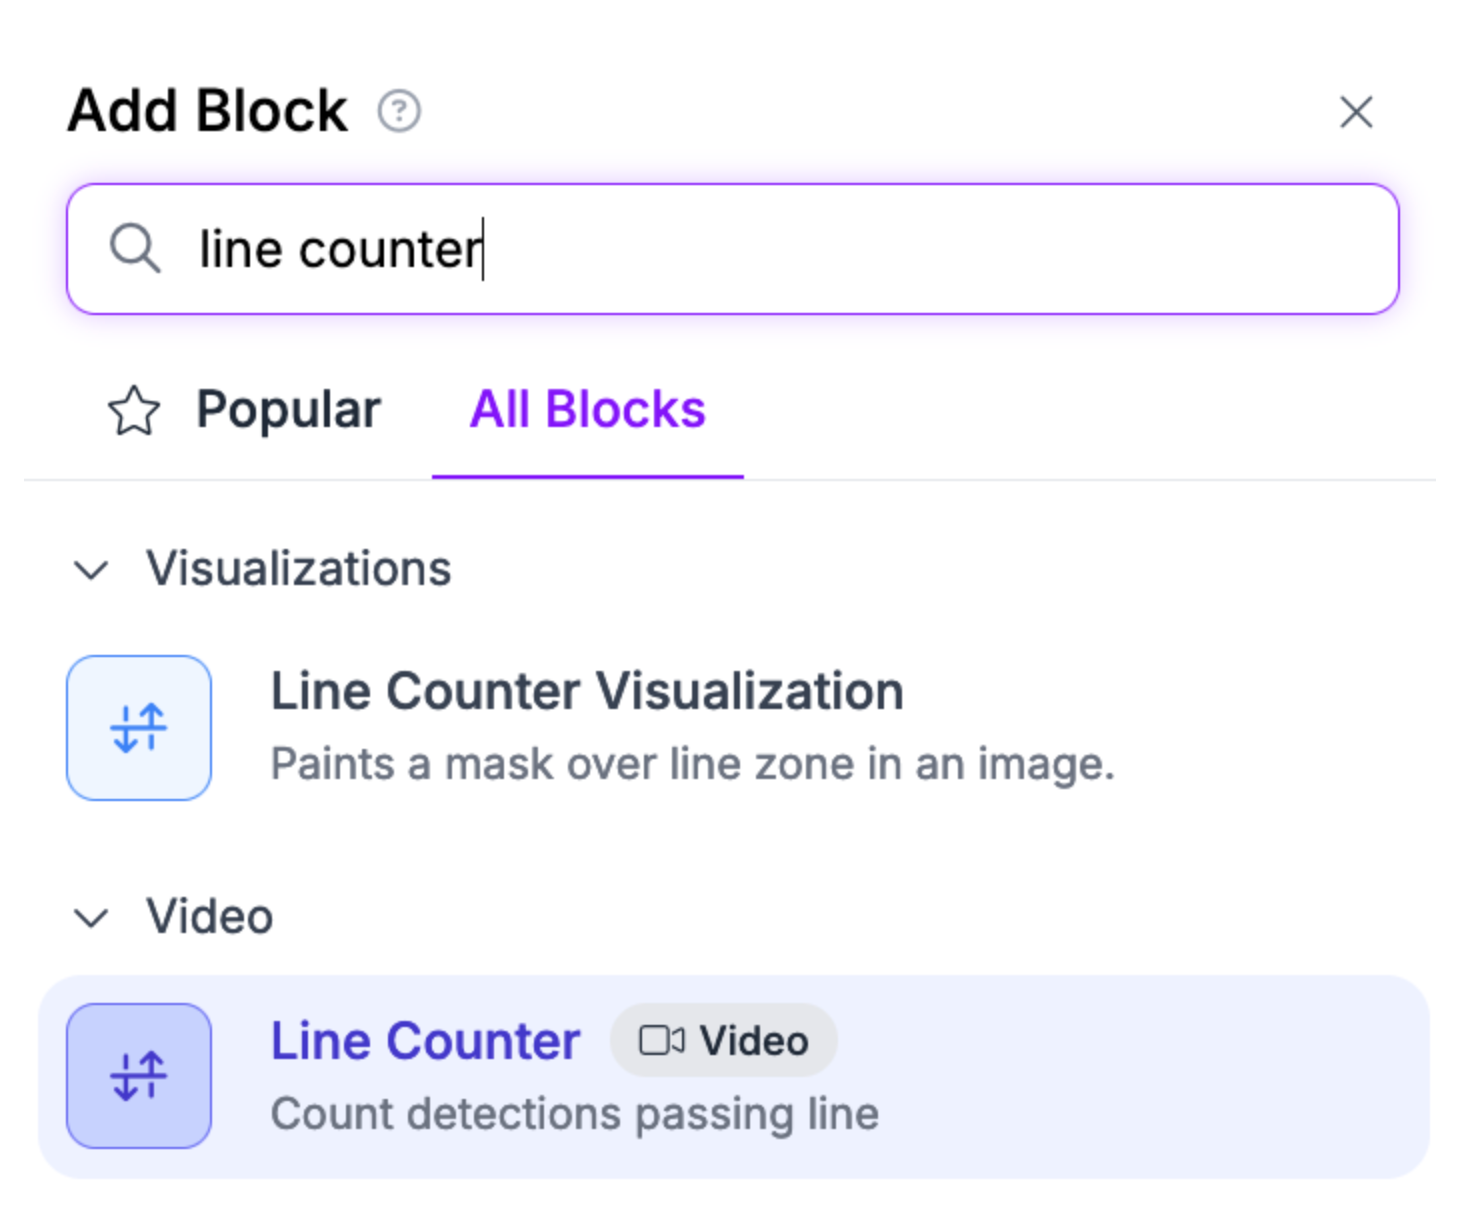Click the 'line counter' search text

click(340, 249)
